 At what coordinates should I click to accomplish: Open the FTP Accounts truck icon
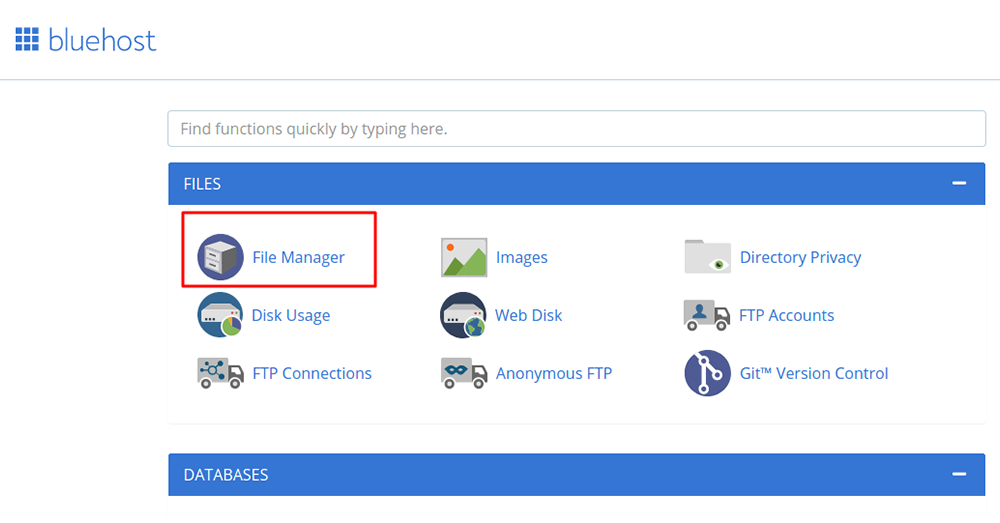pyautogui.click(x=706, y=315)
